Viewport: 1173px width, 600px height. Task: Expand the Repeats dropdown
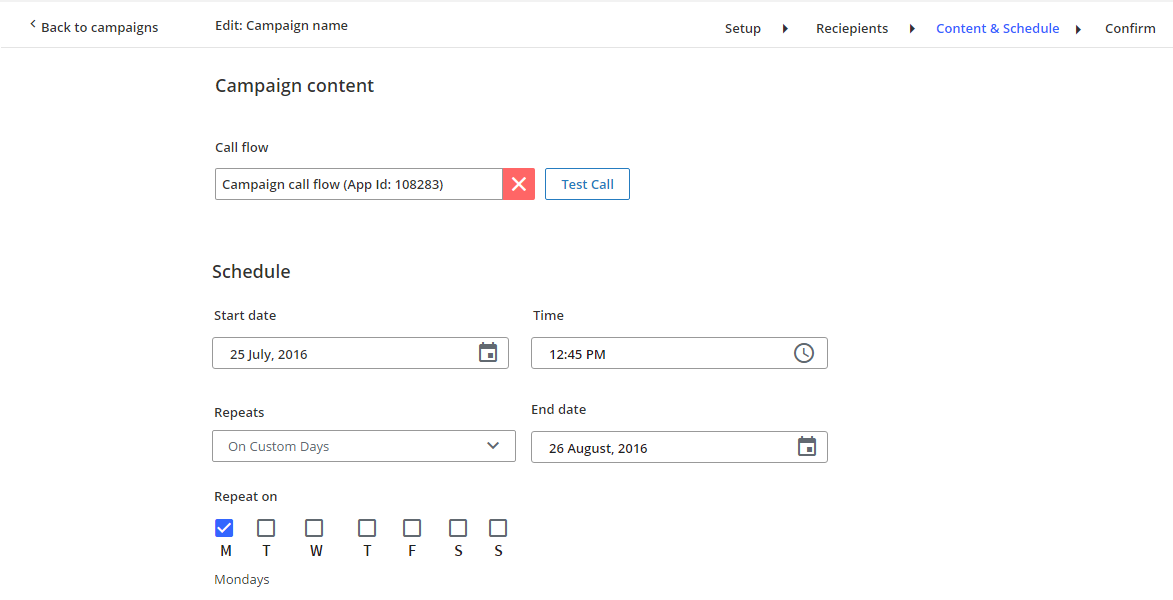pos(364,446)
